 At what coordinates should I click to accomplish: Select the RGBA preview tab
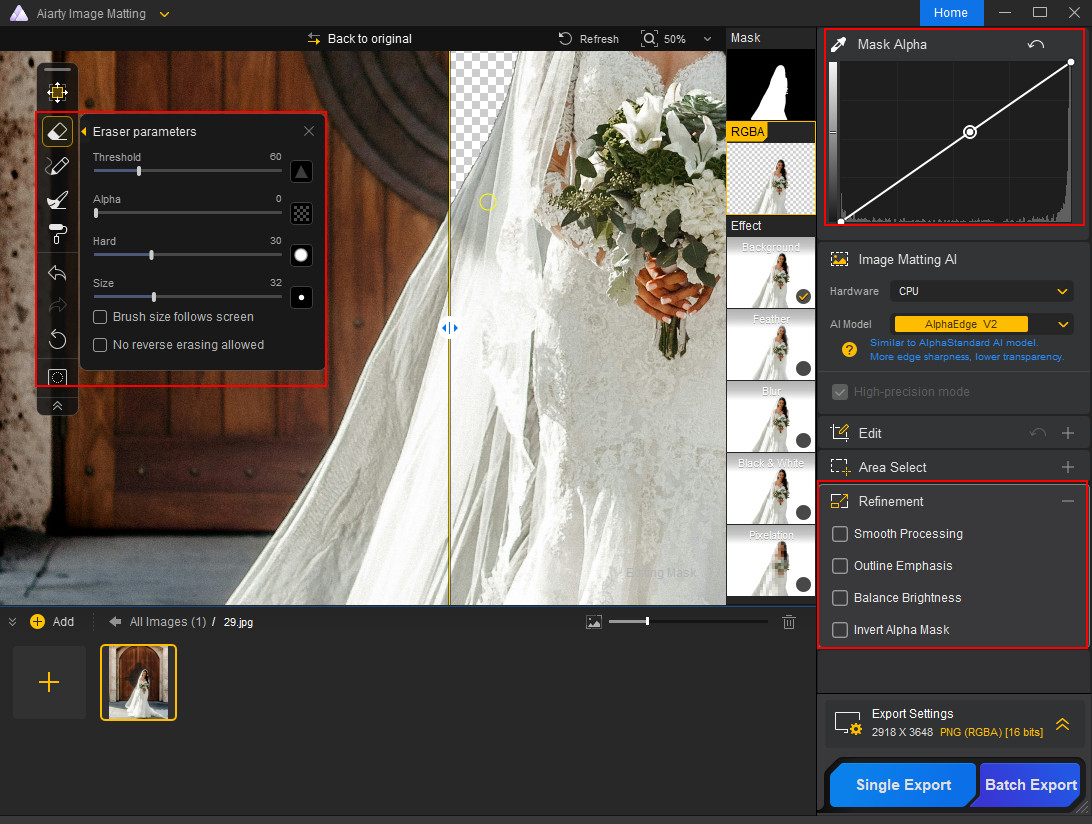click(x=747, y=131)
